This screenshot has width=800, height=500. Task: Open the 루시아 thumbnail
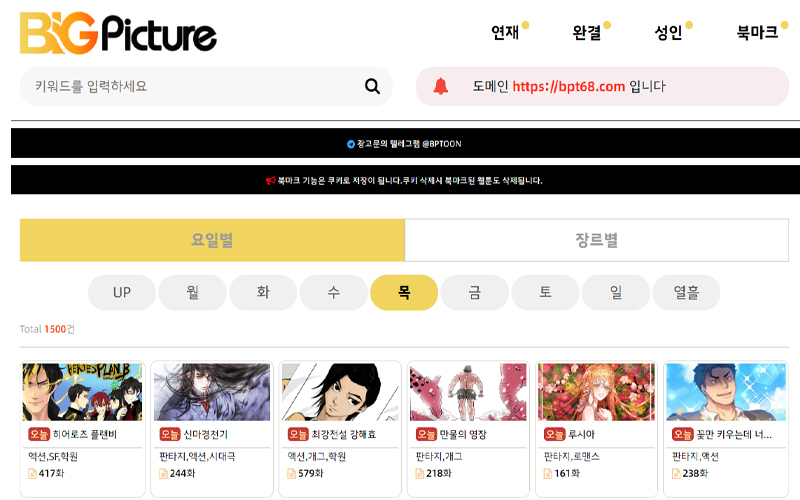pyautogui.click(x=596, y=392)
